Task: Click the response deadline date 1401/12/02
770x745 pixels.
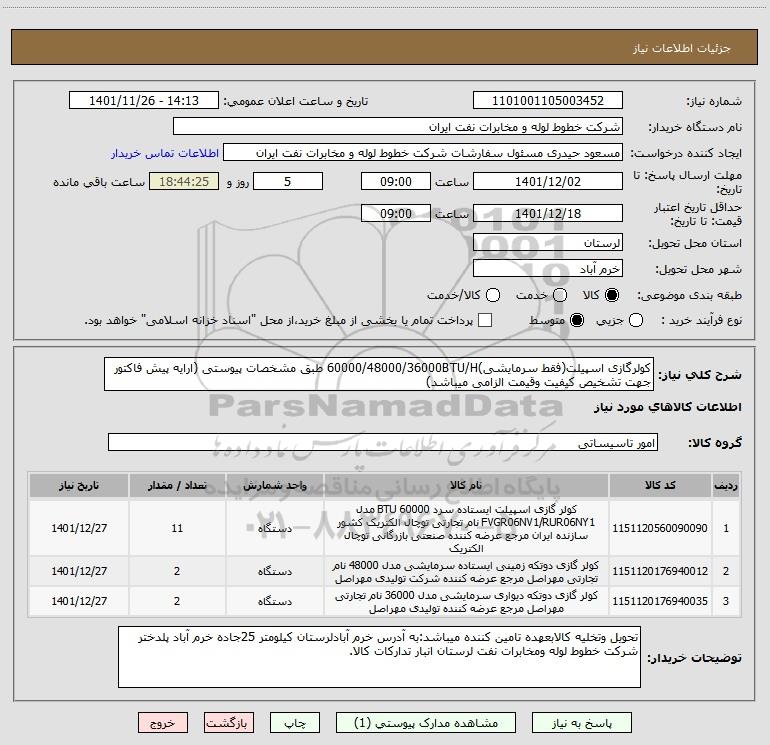Action: (548, 181)
